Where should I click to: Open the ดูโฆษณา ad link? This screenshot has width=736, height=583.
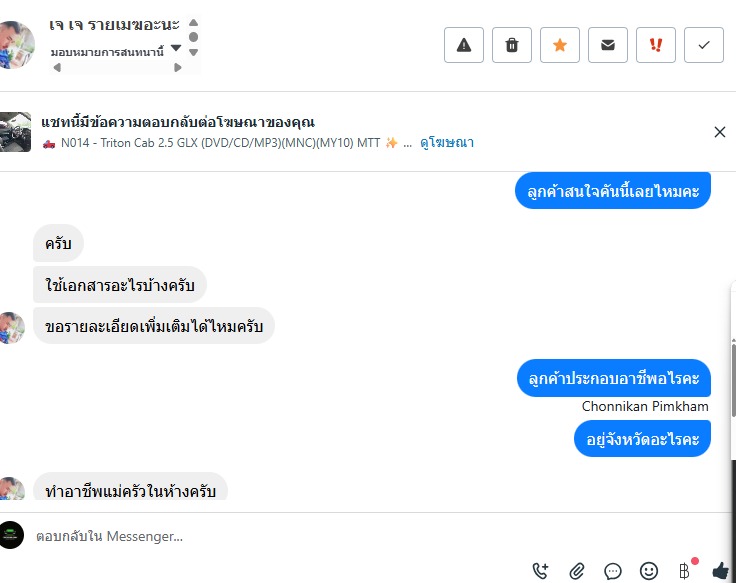tap(446, 143)
